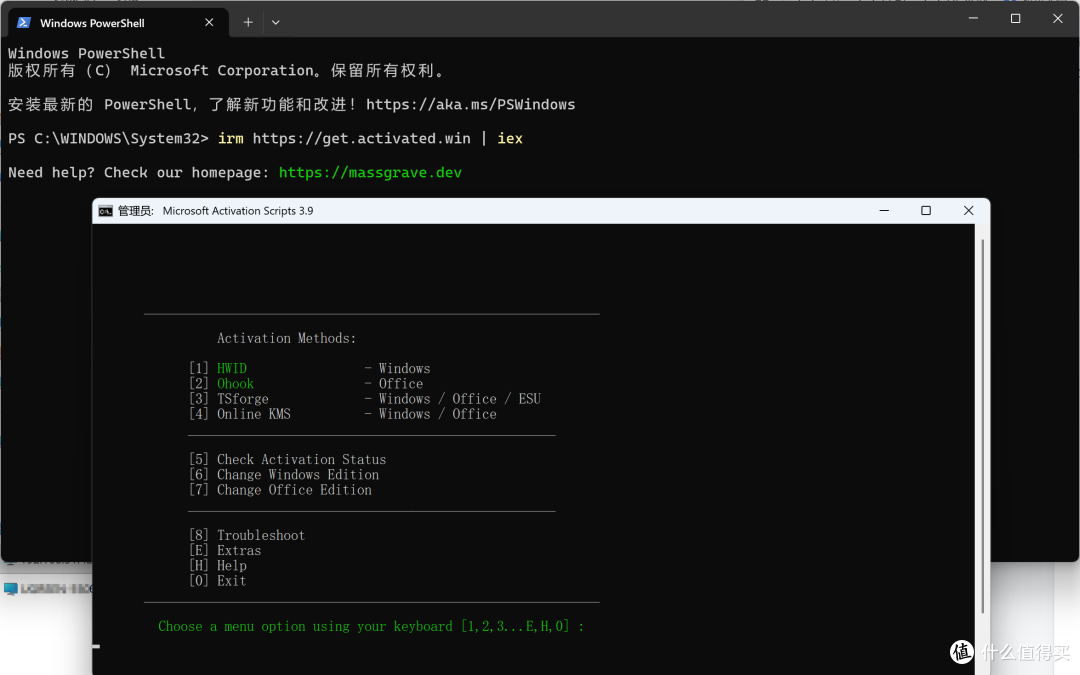Open the https://massgrave.dev homepage link

[370, 173]
